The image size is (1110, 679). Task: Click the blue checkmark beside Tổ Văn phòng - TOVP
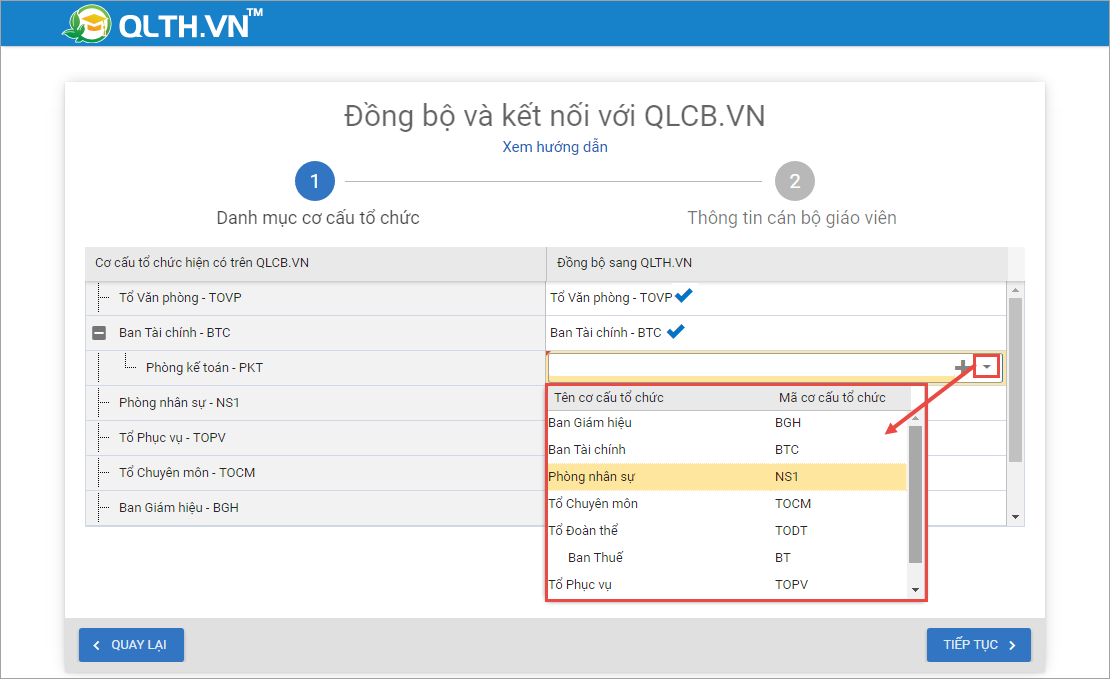point(684,295)
